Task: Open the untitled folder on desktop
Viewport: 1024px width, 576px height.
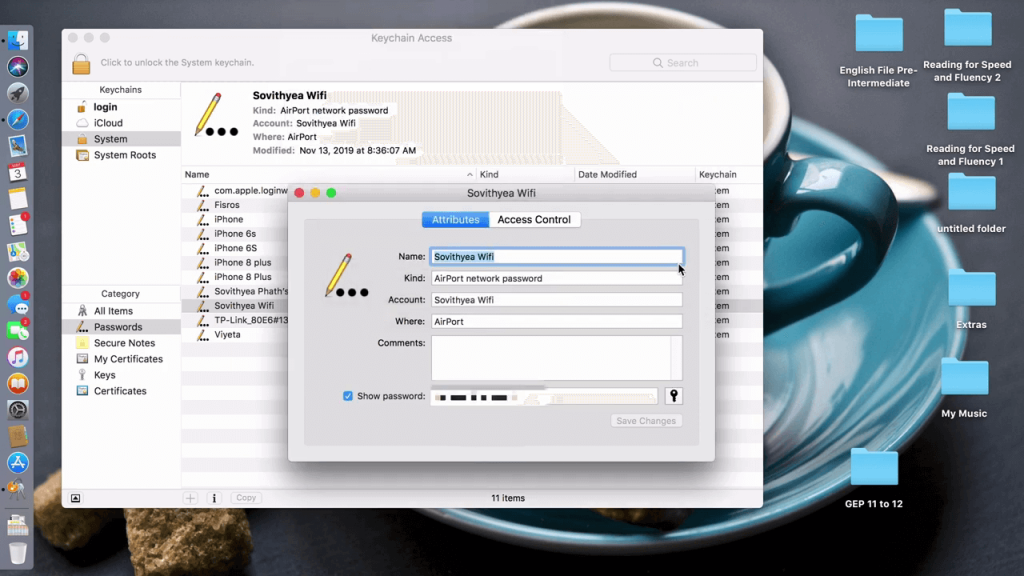Action: 972,192
